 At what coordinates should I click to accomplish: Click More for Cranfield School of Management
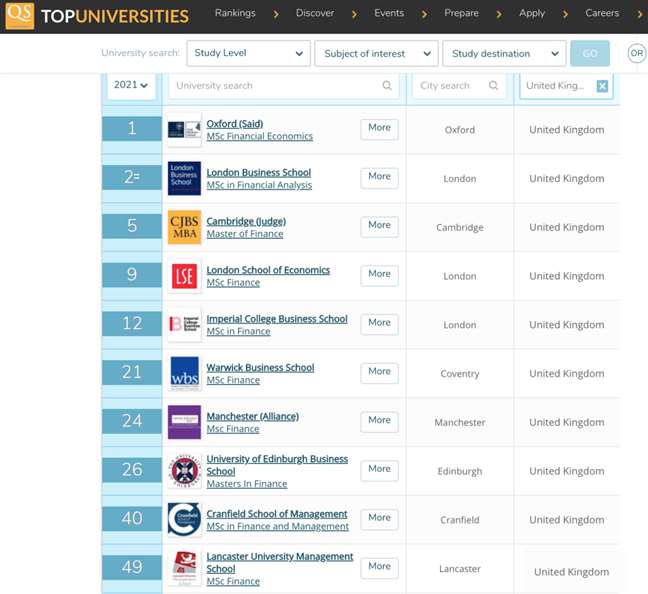point(379,519)
